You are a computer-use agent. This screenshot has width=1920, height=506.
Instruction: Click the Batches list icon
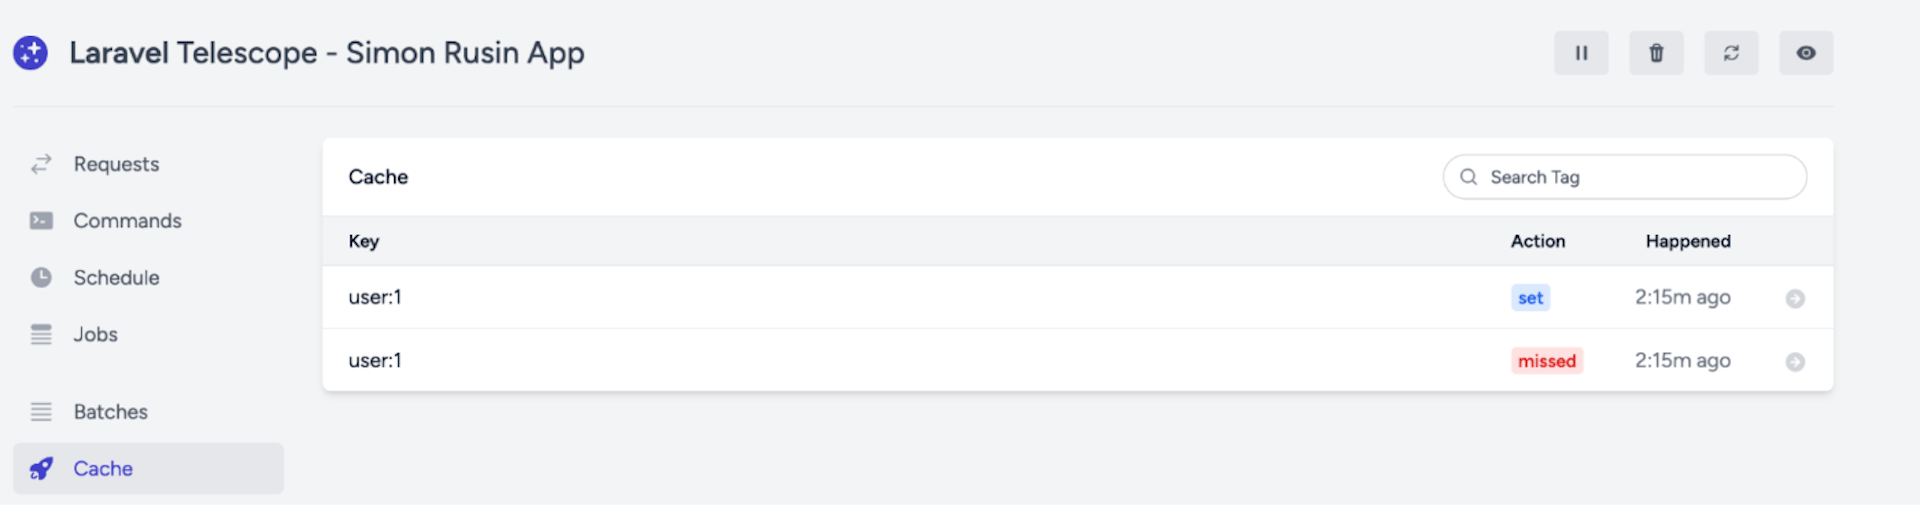(41, 412)
